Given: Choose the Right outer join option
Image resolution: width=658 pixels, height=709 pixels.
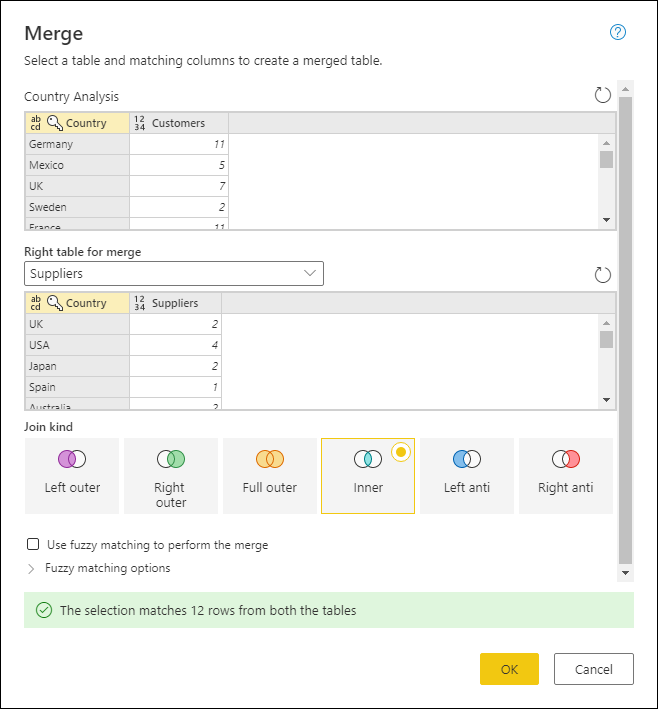Looking at the screenshot, I should click(171, 475).
